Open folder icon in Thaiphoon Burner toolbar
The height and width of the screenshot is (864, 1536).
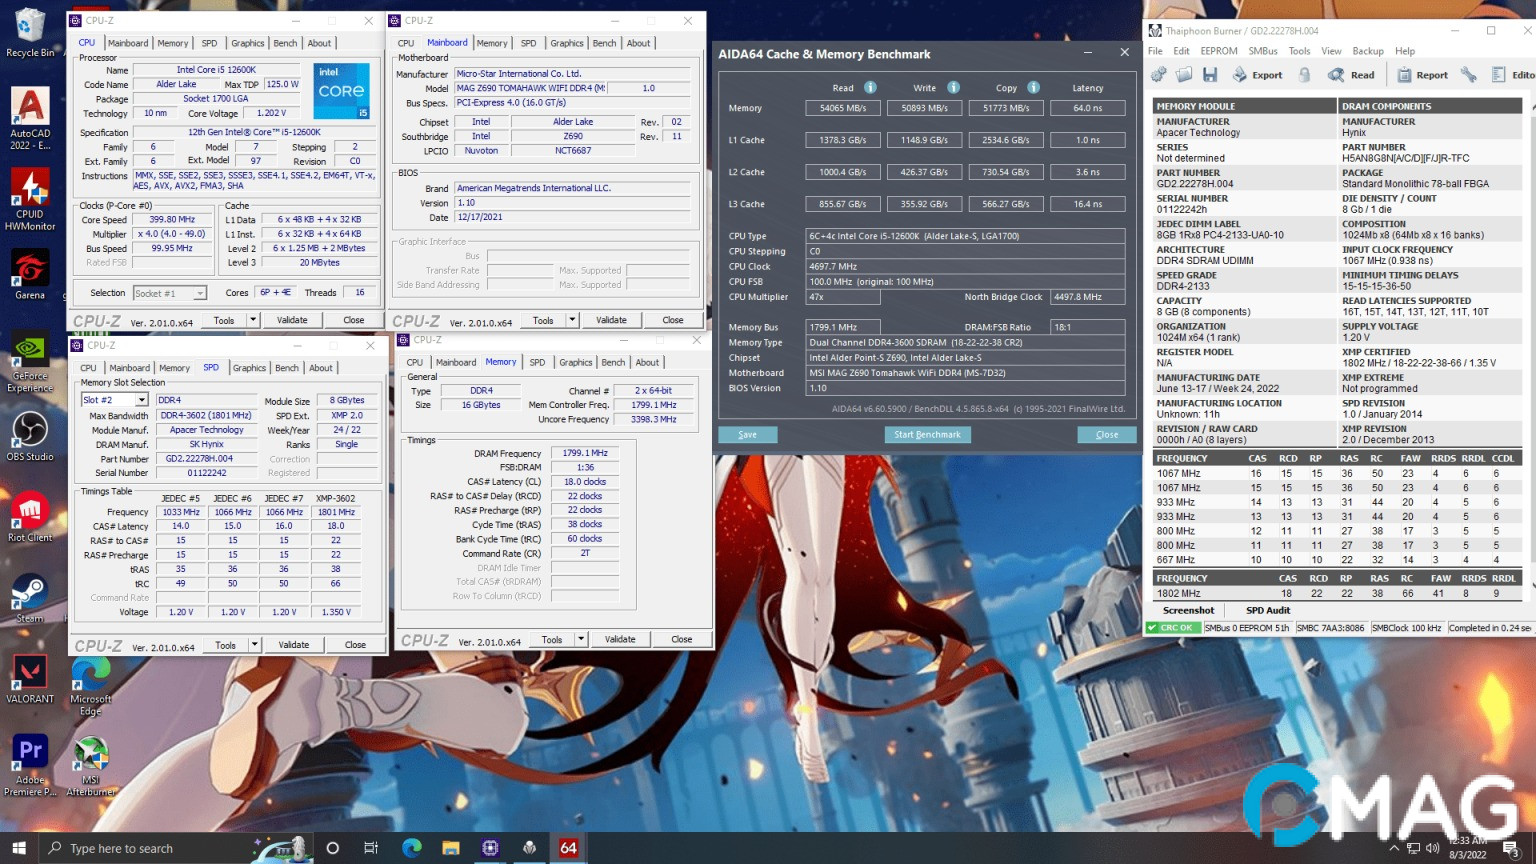[x=1184, y=75]
